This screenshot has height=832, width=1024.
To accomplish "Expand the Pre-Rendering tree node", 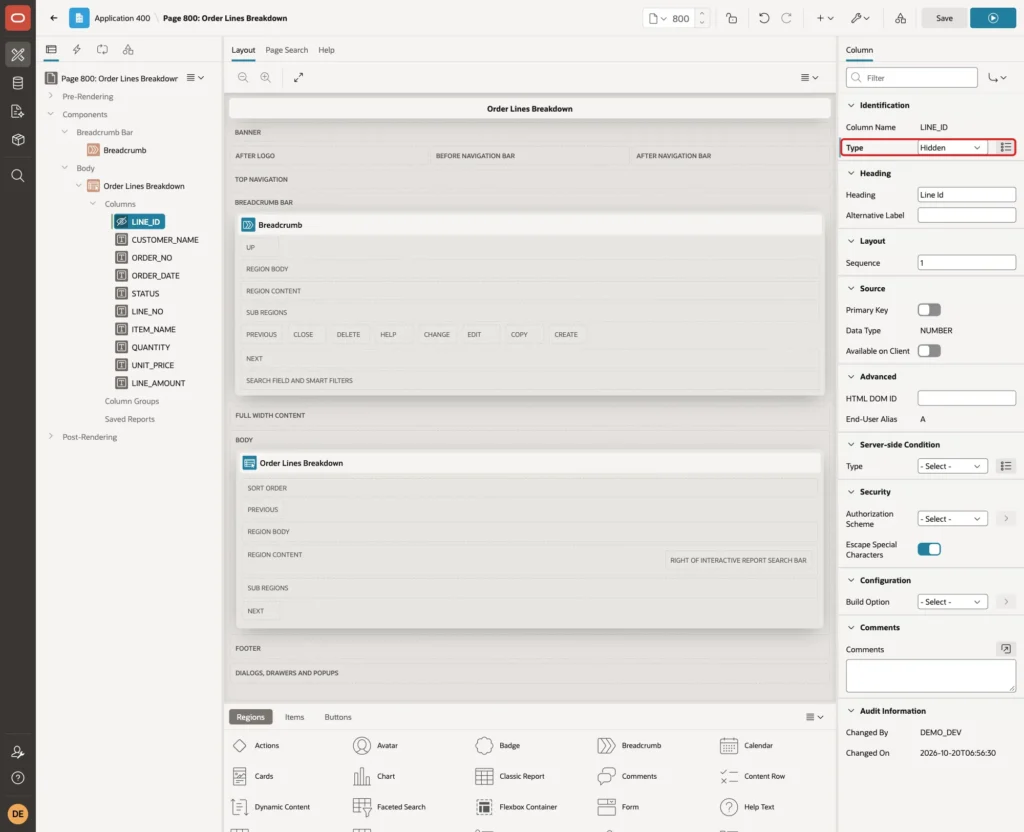I will pyautogui.click(x=50, y=96).
